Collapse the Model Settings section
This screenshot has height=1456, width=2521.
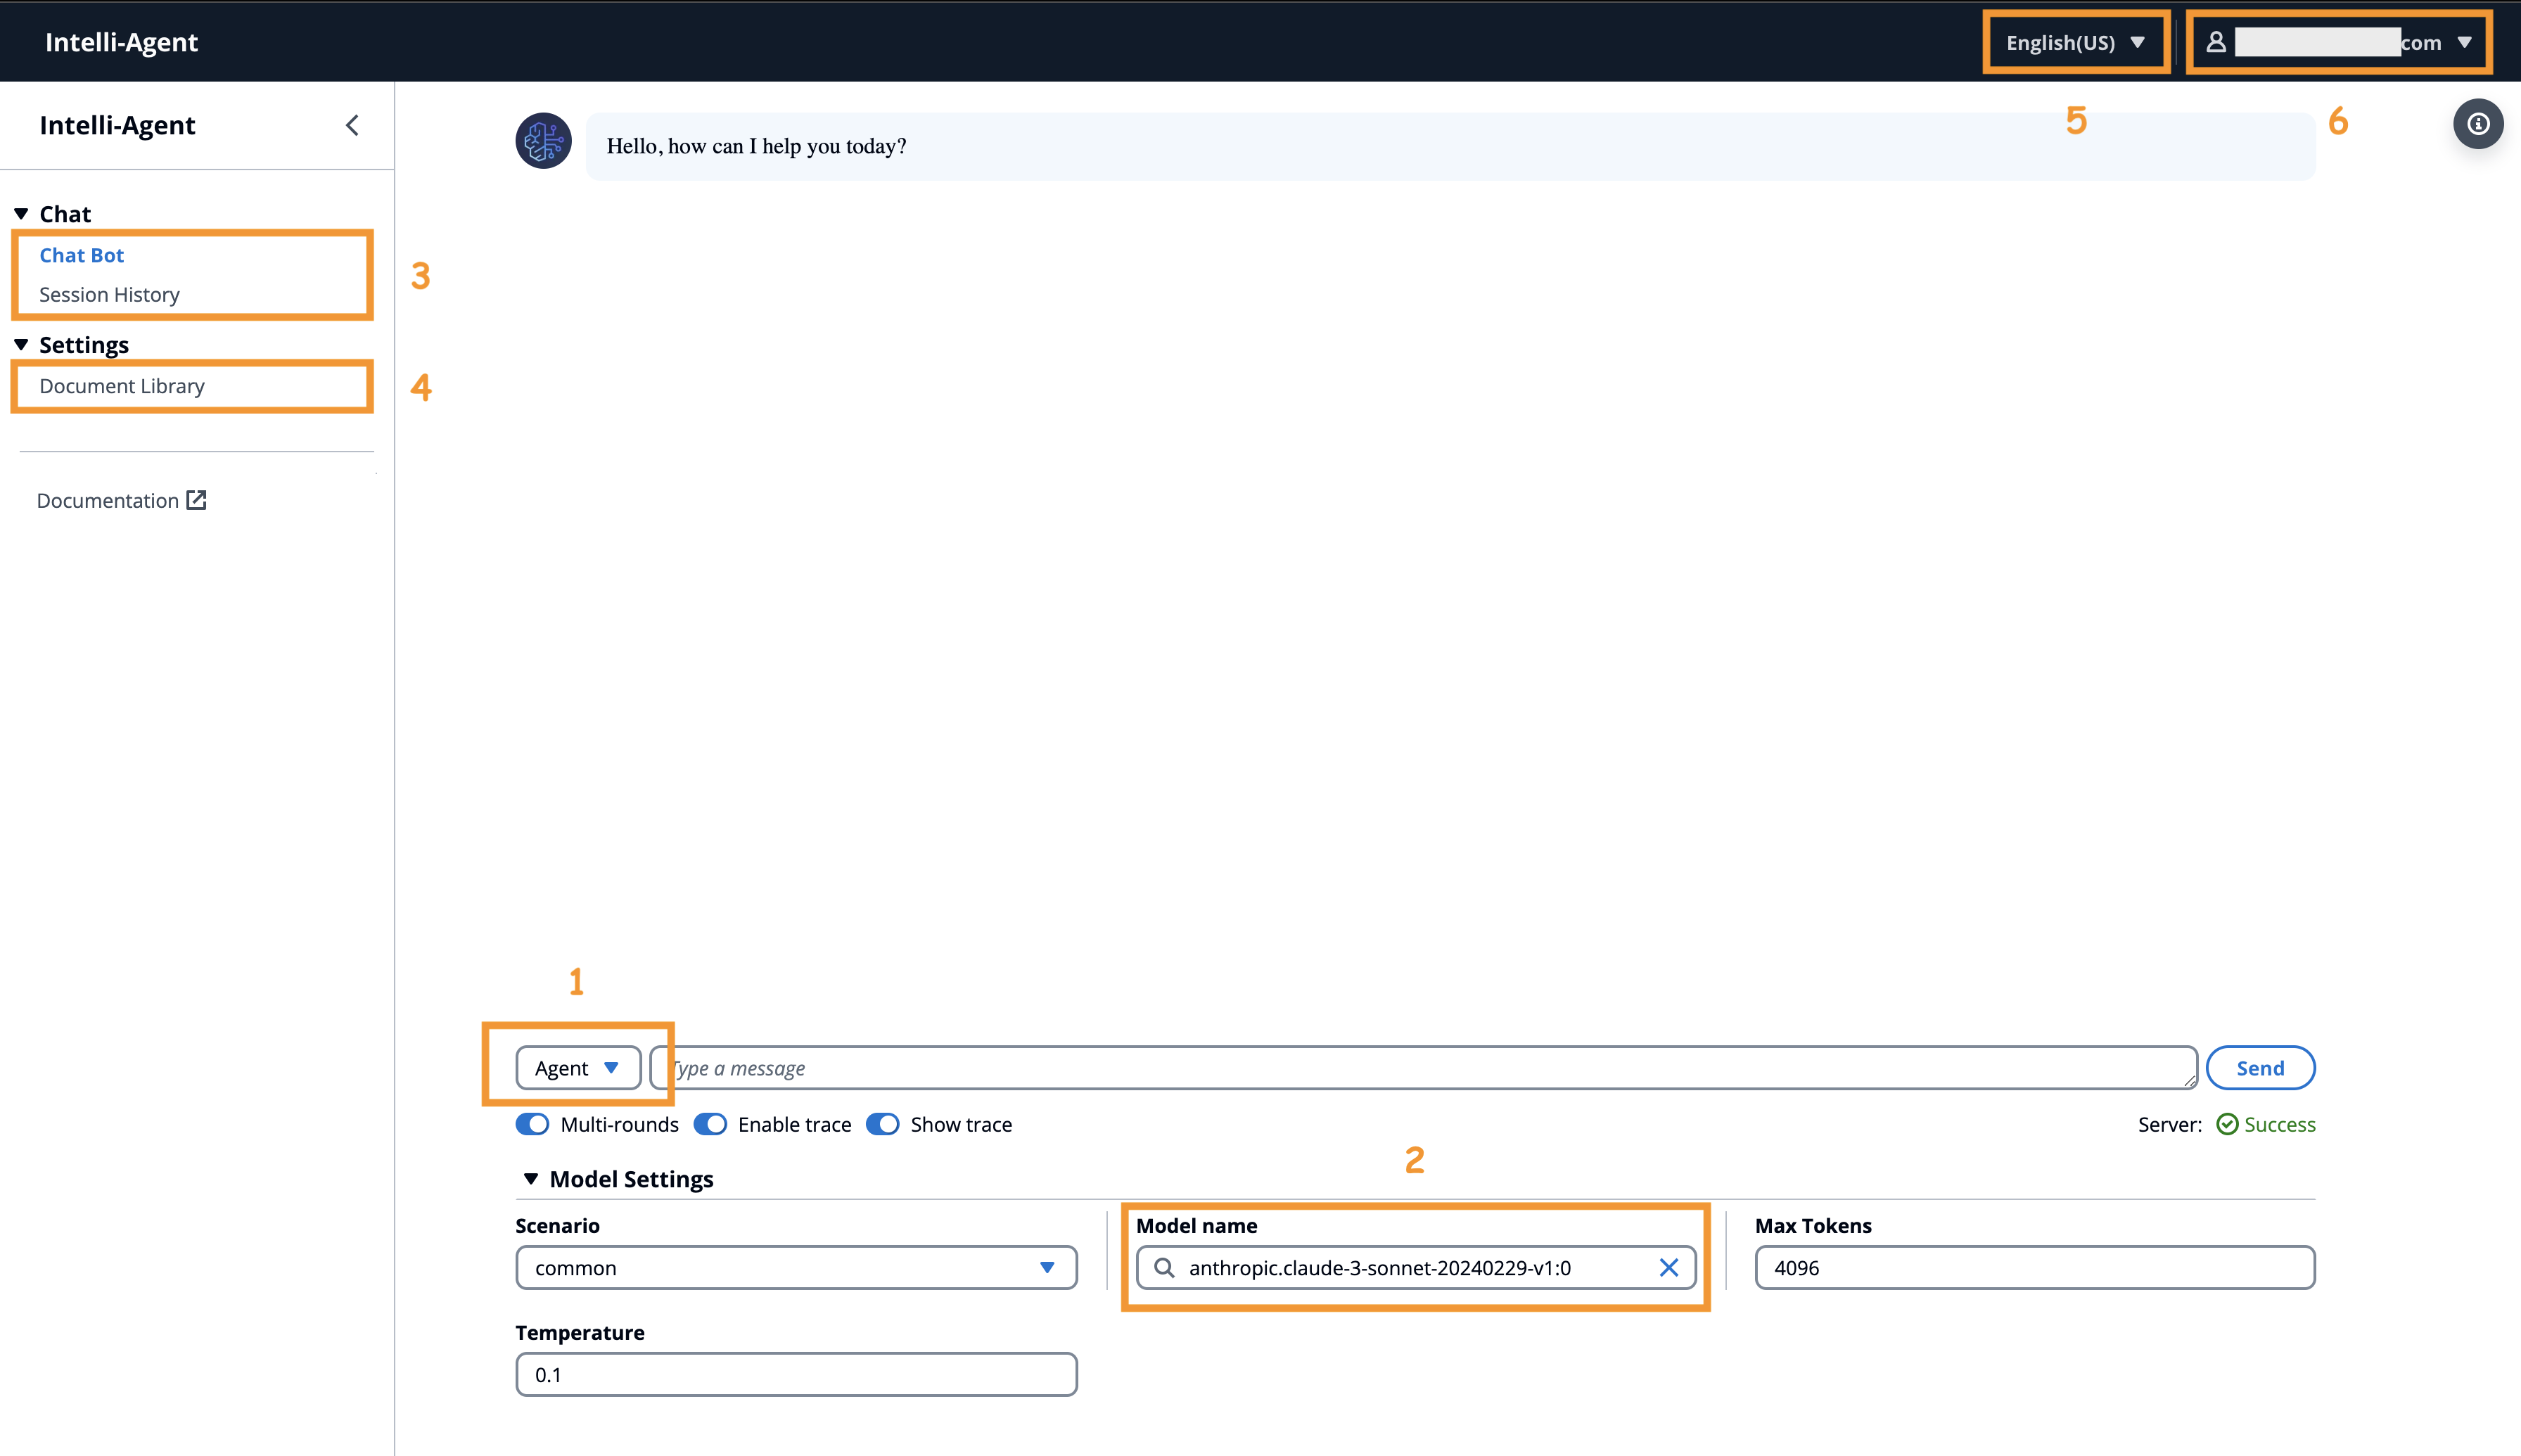pos(531,1179)
